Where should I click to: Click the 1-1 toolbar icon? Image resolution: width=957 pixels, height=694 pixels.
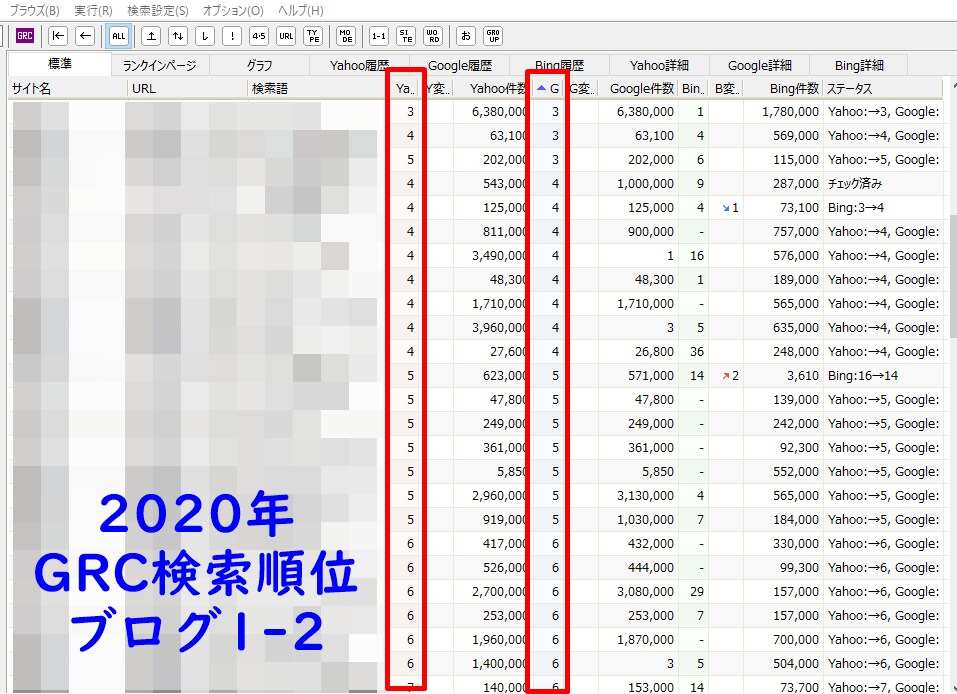pos(378,36)
